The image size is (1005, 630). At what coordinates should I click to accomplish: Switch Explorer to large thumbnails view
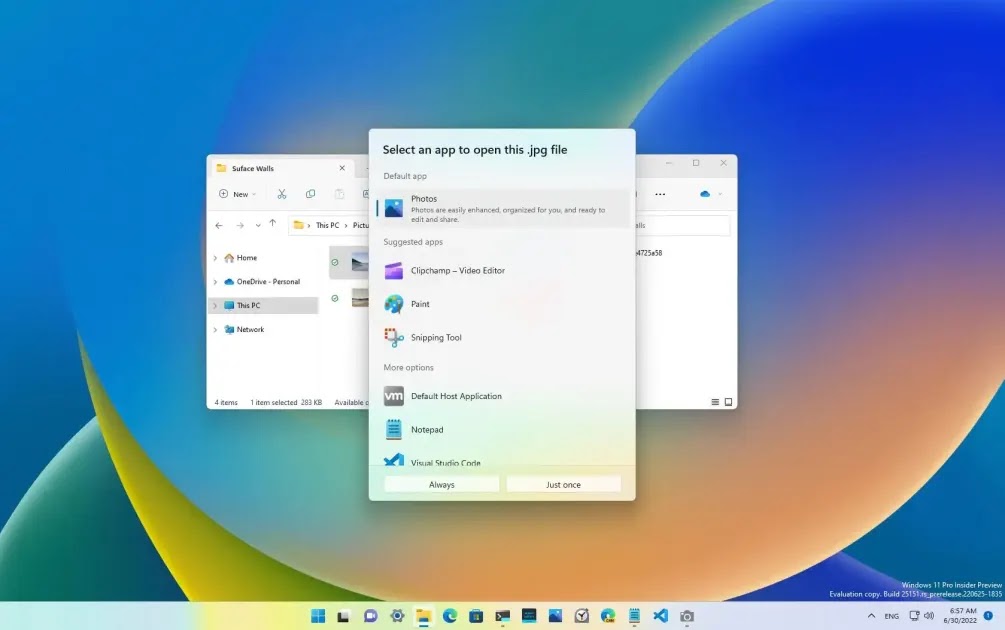click(x=728, y=402)
